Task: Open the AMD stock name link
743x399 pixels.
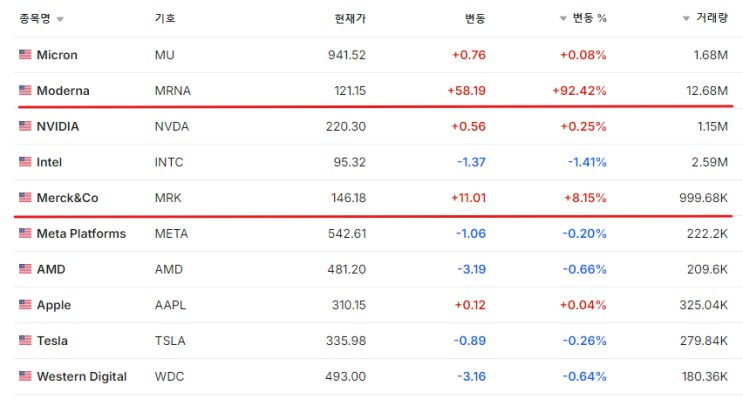Action: (51, 269)
